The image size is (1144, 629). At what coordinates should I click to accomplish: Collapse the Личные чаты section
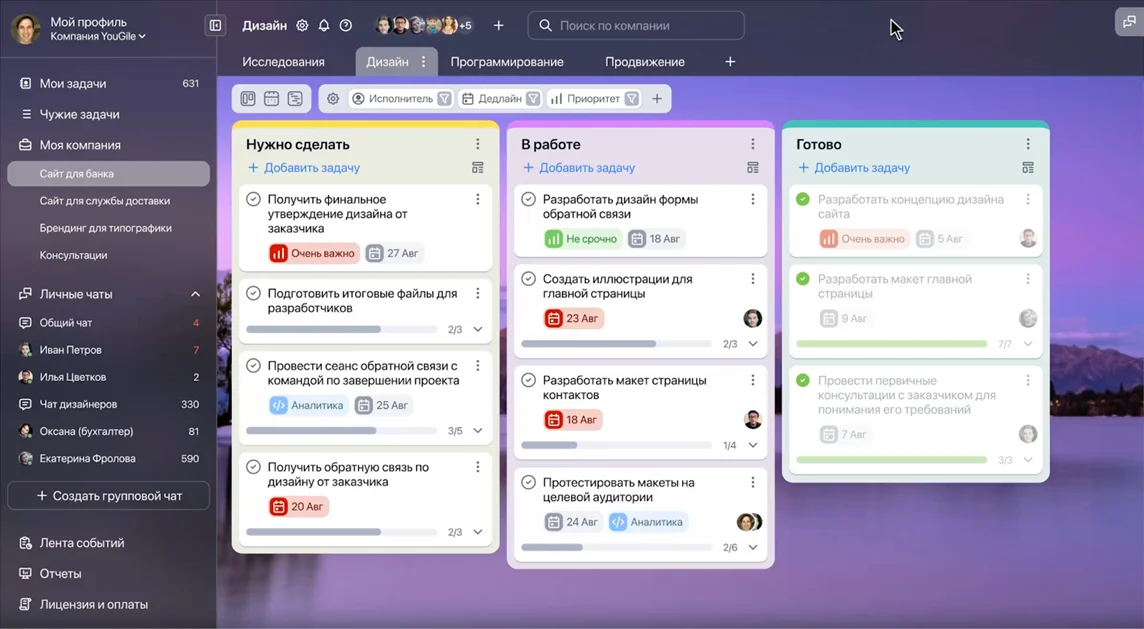tap(195, 294)
